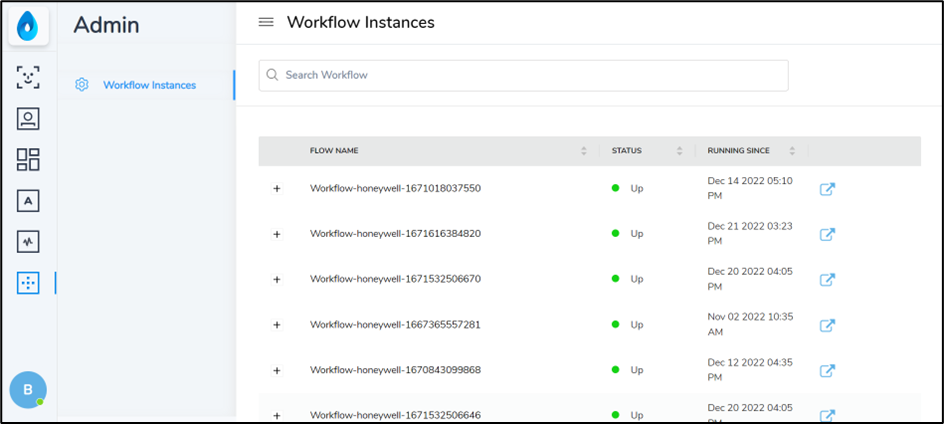Click the text Workflow-honeywell-1671532506646

click(396, 415)
